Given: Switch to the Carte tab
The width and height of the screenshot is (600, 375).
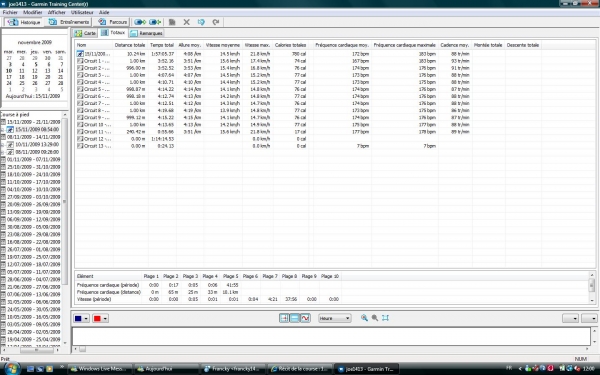Looking at the screenshot, I should point(86,33).
